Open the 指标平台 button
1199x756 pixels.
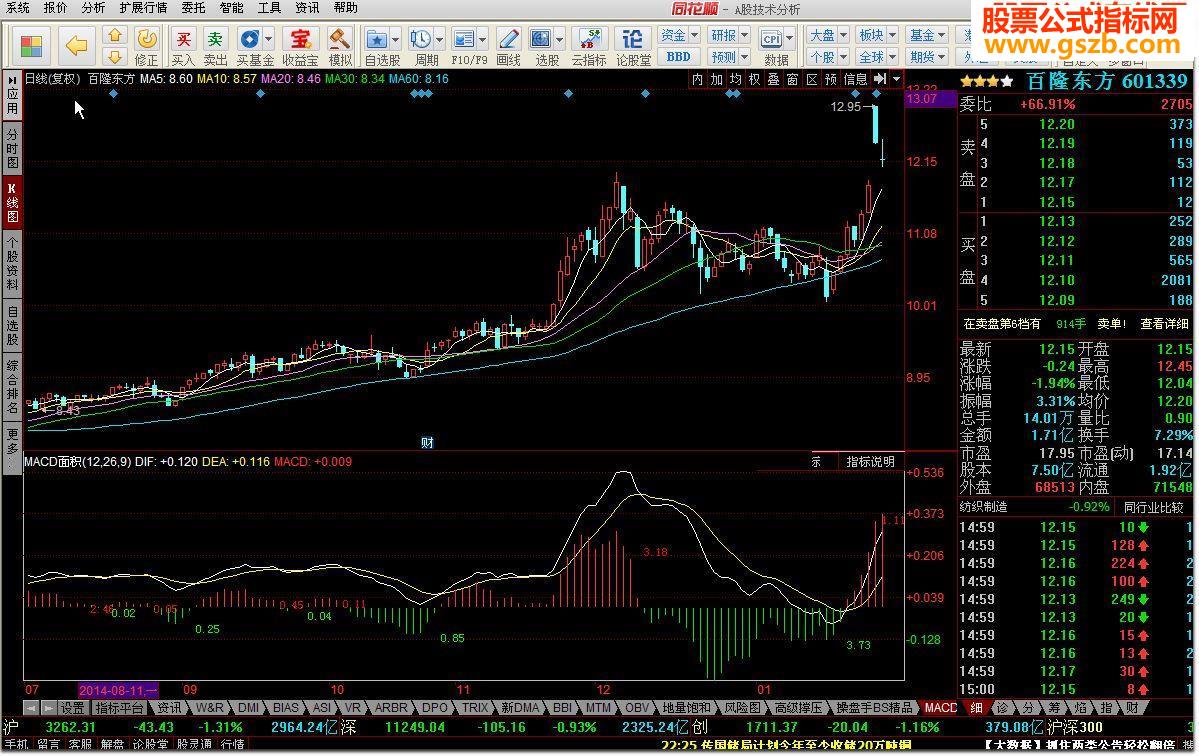(x=119, y=708)
